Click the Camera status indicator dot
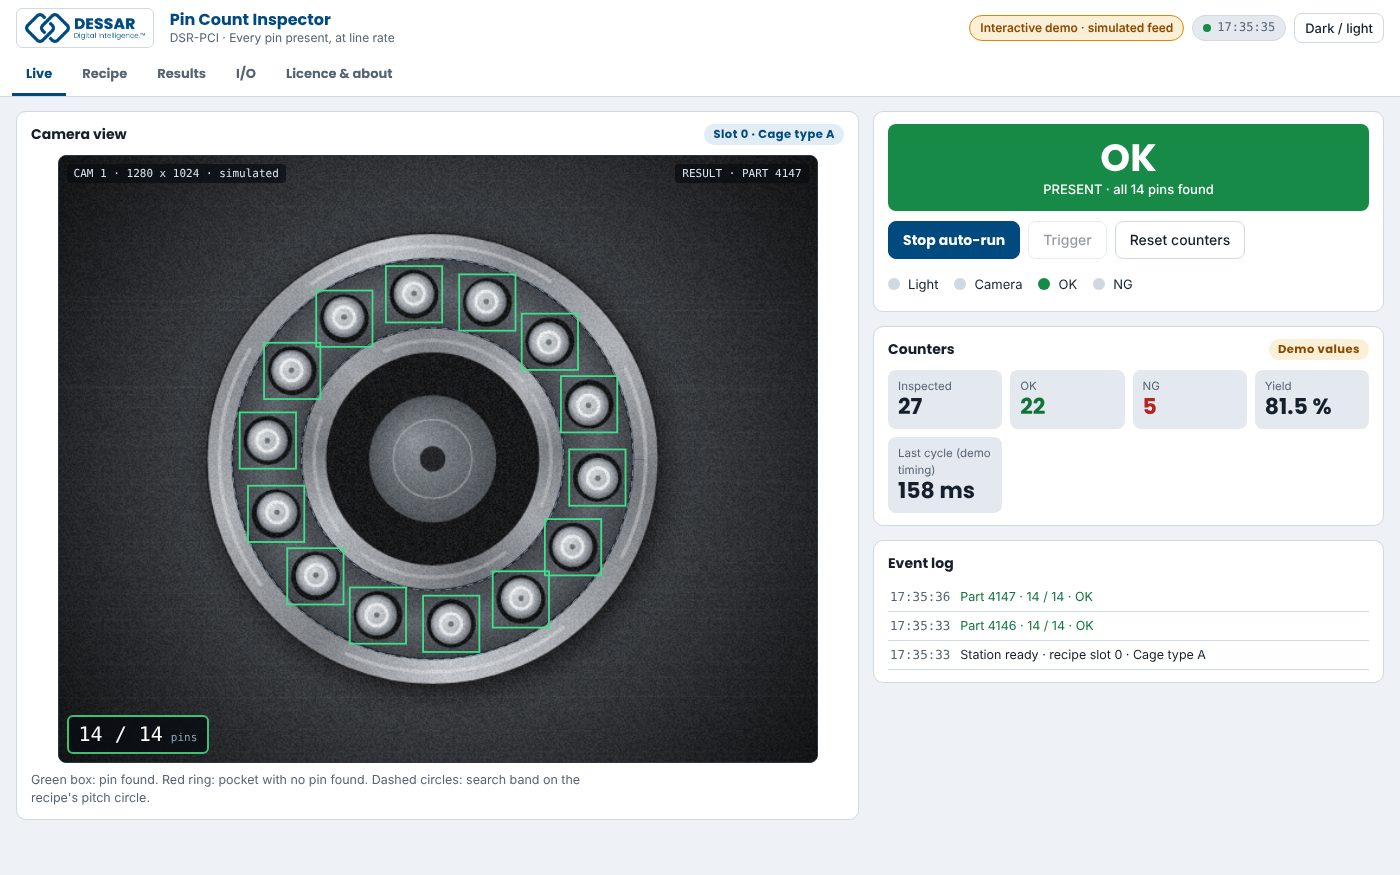Screen dimensions: 1400x875 pos(960,284)
